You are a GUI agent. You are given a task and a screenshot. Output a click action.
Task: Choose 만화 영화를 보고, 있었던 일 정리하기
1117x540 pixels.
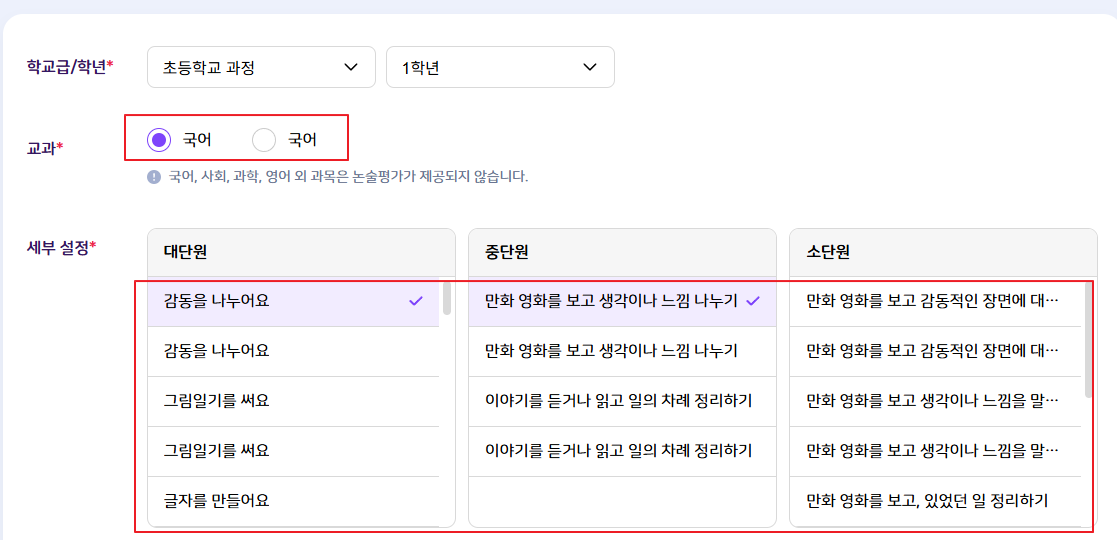[x=927, y=500]
